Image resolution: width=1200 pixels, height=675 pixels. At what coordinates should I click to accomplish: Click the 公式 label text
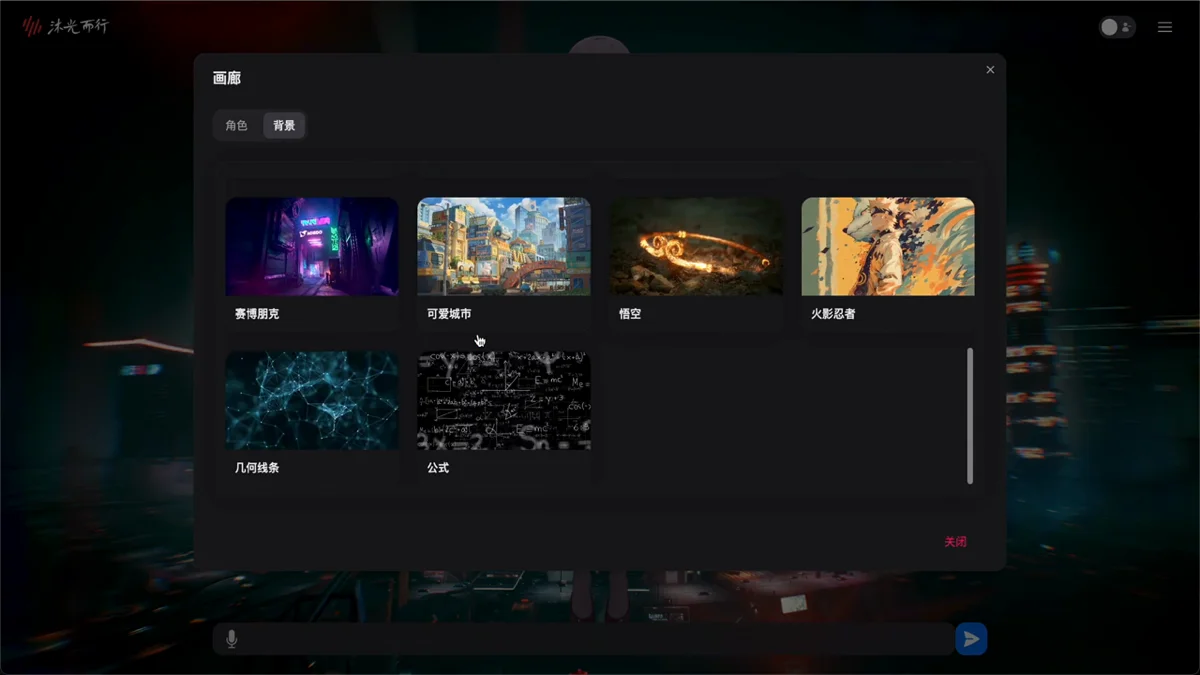pos(438,468)
